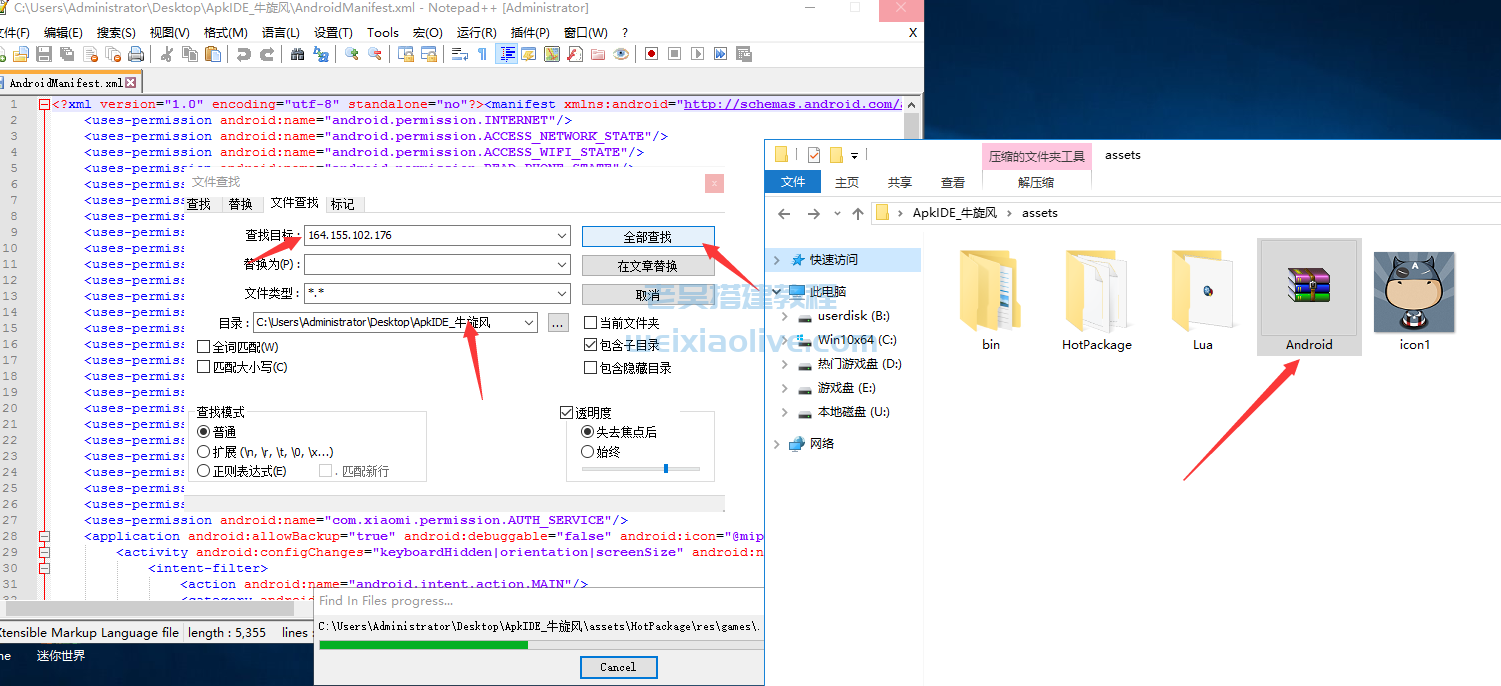This screenshot has height=686, width=1501.
Task: Open the 插件(P) menu
Action: [x=528, y=32]
